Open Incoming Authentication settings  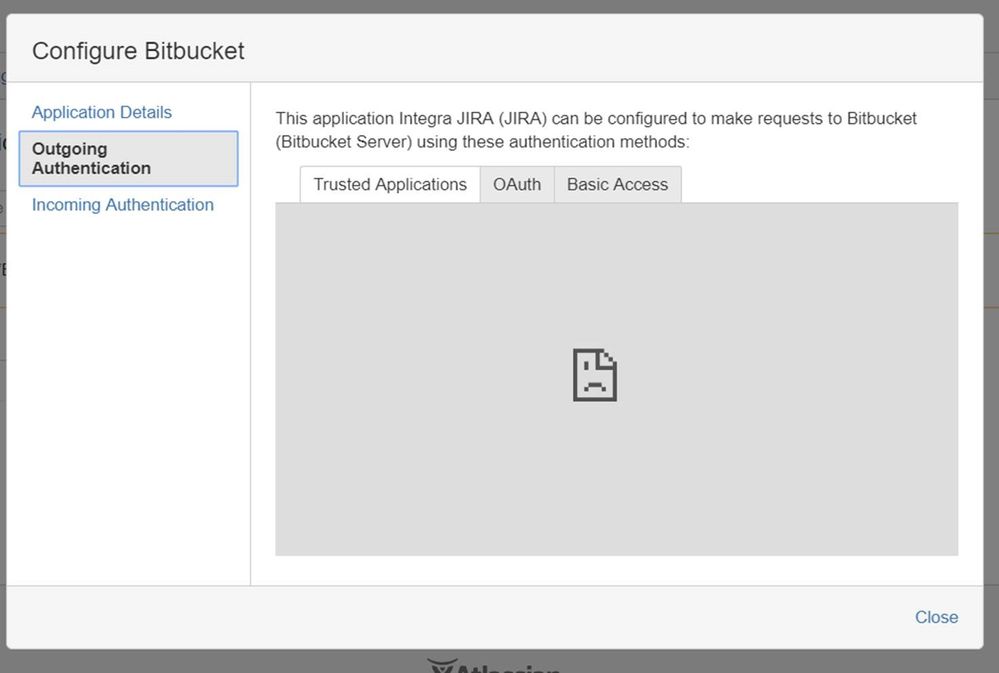[123, 205]
